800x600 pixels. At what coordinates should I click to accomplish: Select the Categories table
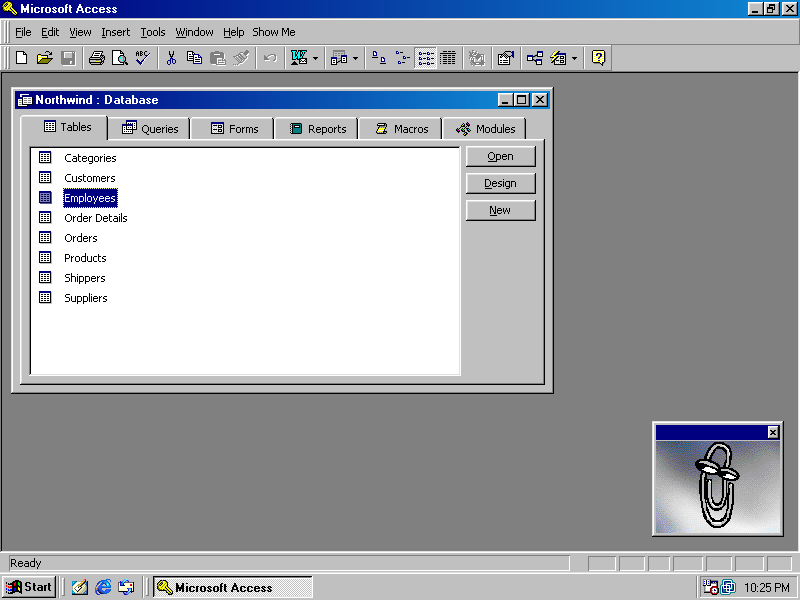(90, 158)
